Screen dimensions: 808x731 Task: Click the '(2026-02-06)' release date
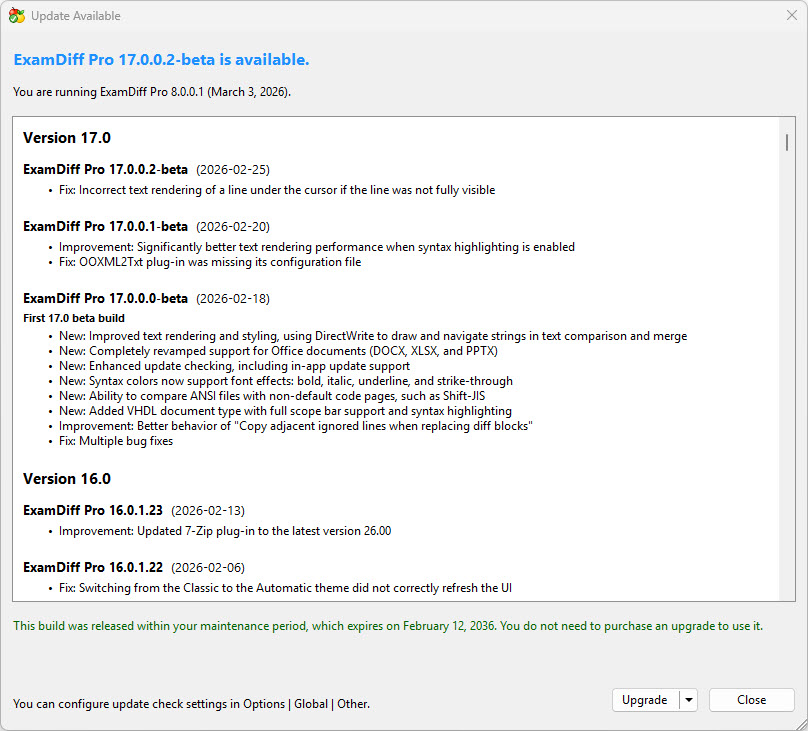point(208,568)
